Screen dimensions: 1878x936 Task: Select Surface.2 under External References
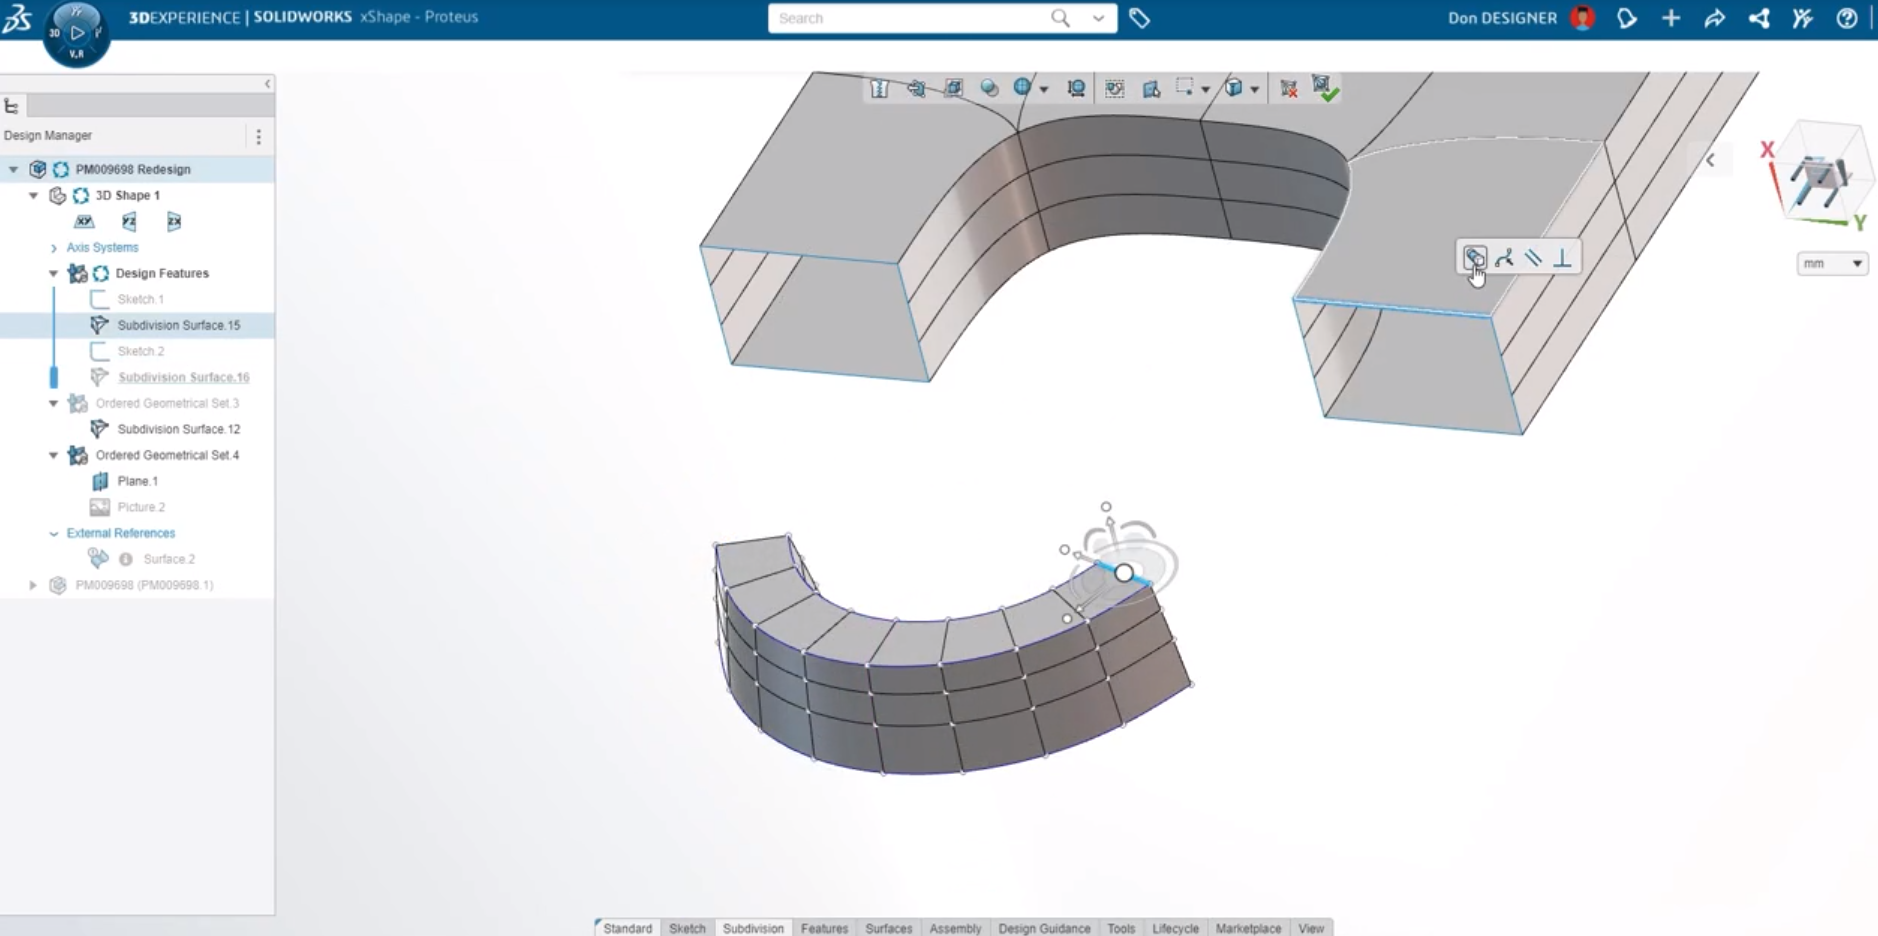pos(168,559)
